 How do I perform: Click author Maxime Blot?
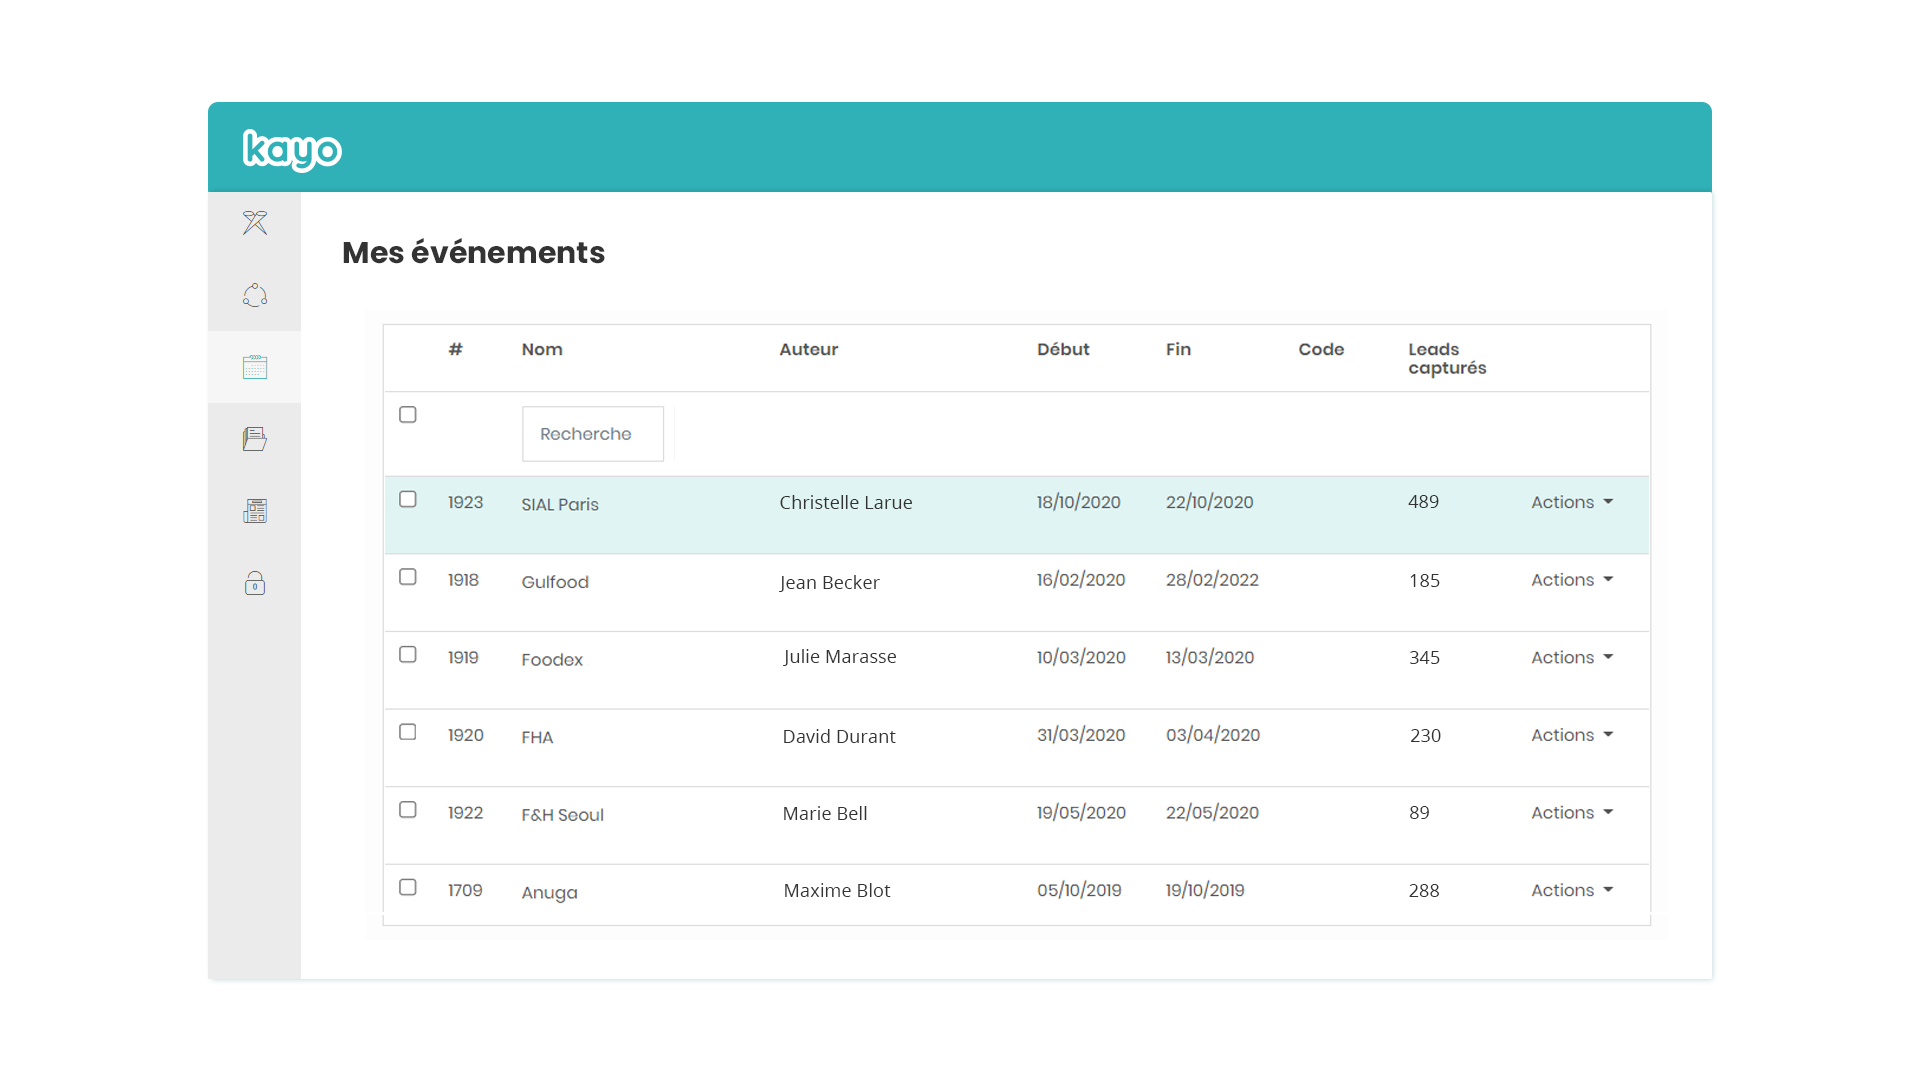837,891
